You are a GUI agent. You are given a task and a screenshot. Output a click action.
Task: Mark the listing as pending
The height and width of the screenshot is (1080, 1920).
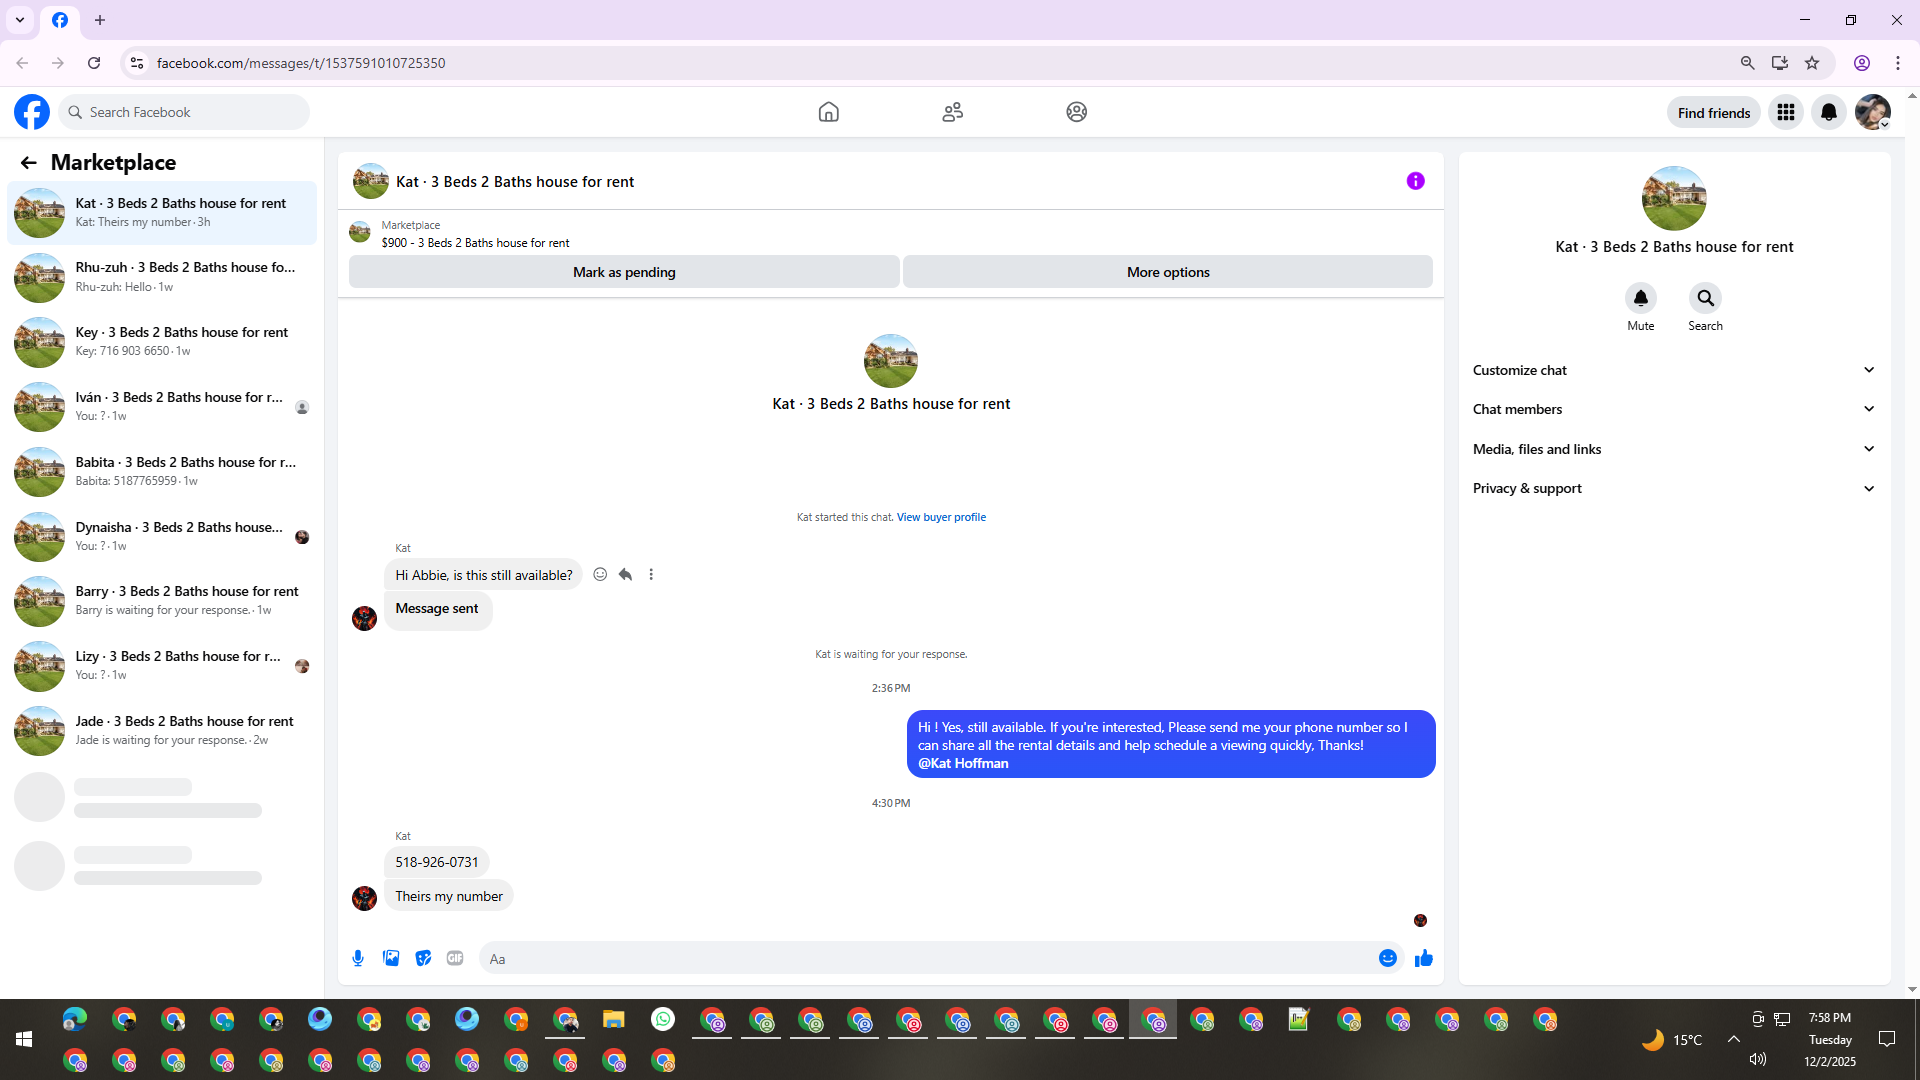pyautogui.click(x=624, y=272)
